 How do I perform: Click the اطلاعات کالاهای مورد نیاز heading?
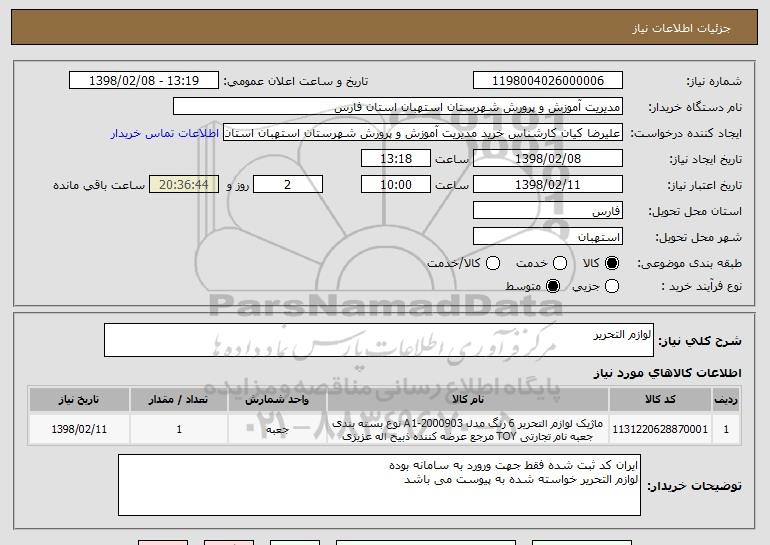click(667, 373)
